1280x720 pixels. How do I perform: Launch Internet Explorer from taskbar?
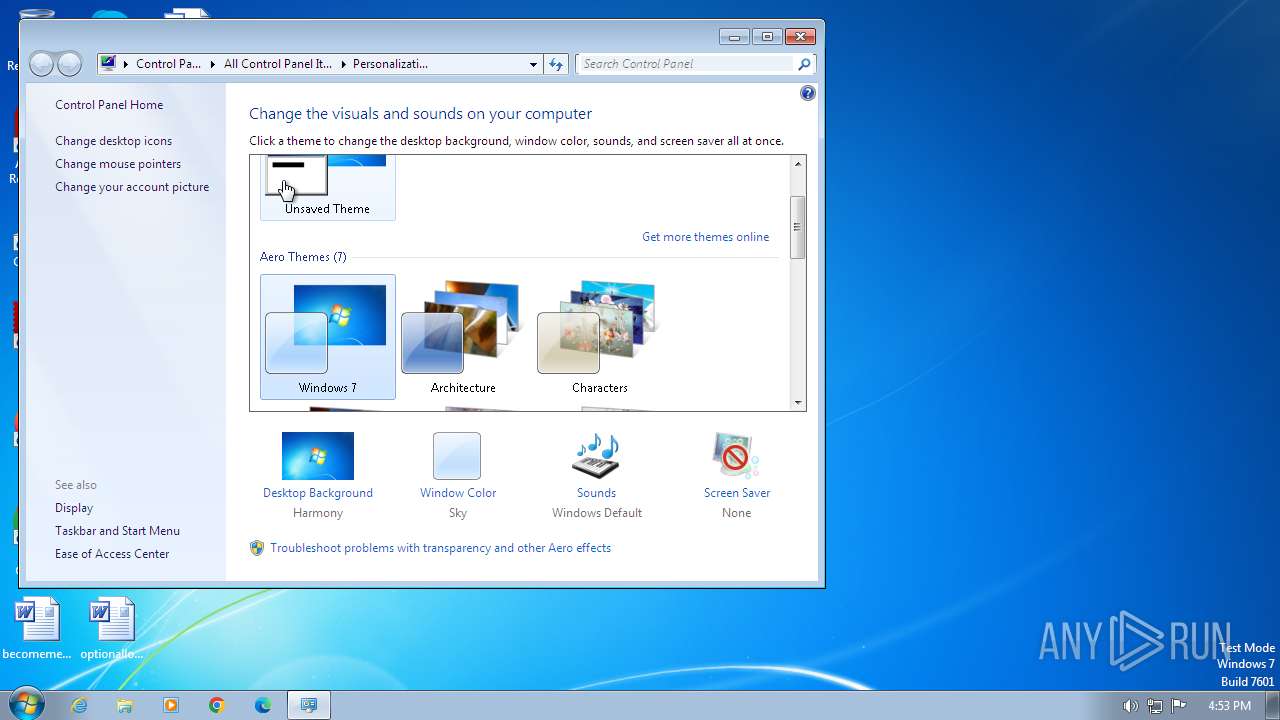point(79,705)
